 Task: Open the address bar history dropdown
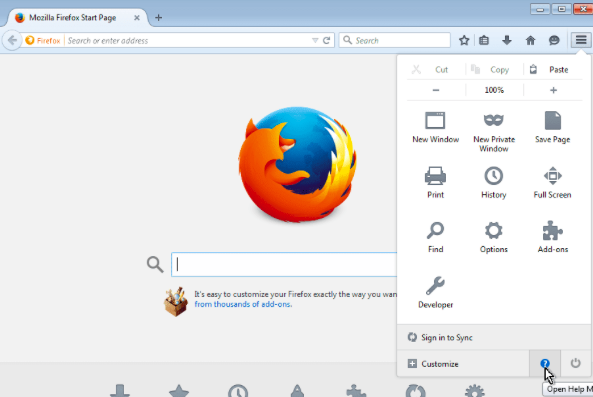coord(315,40)
